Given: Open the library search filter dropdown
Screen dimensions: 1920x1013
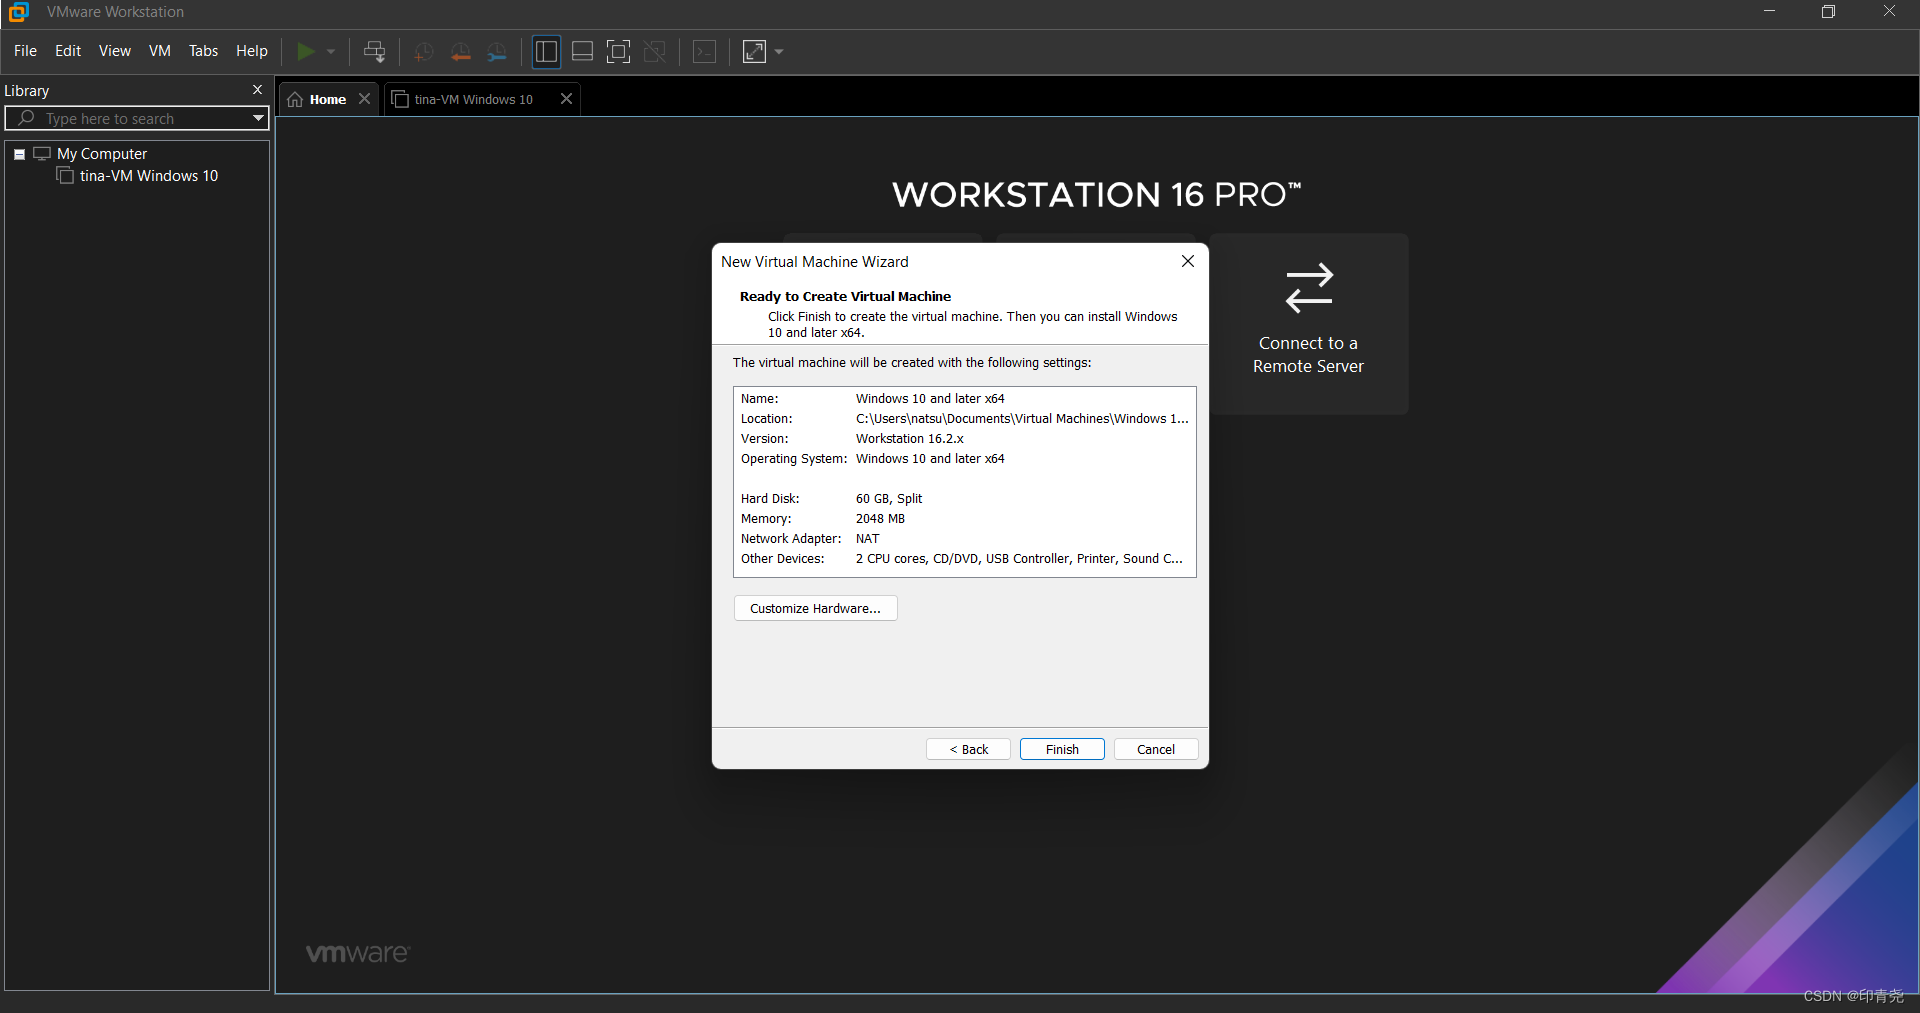Looking at the screenshot, I should pos(258,118).
